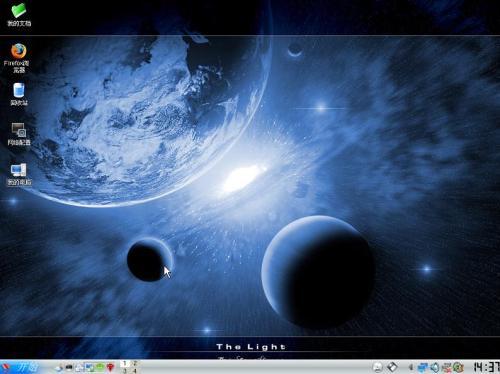Click the diamond-shaped tray icon
This screenshot has height=374, width=500.
[x=392, y=367]
